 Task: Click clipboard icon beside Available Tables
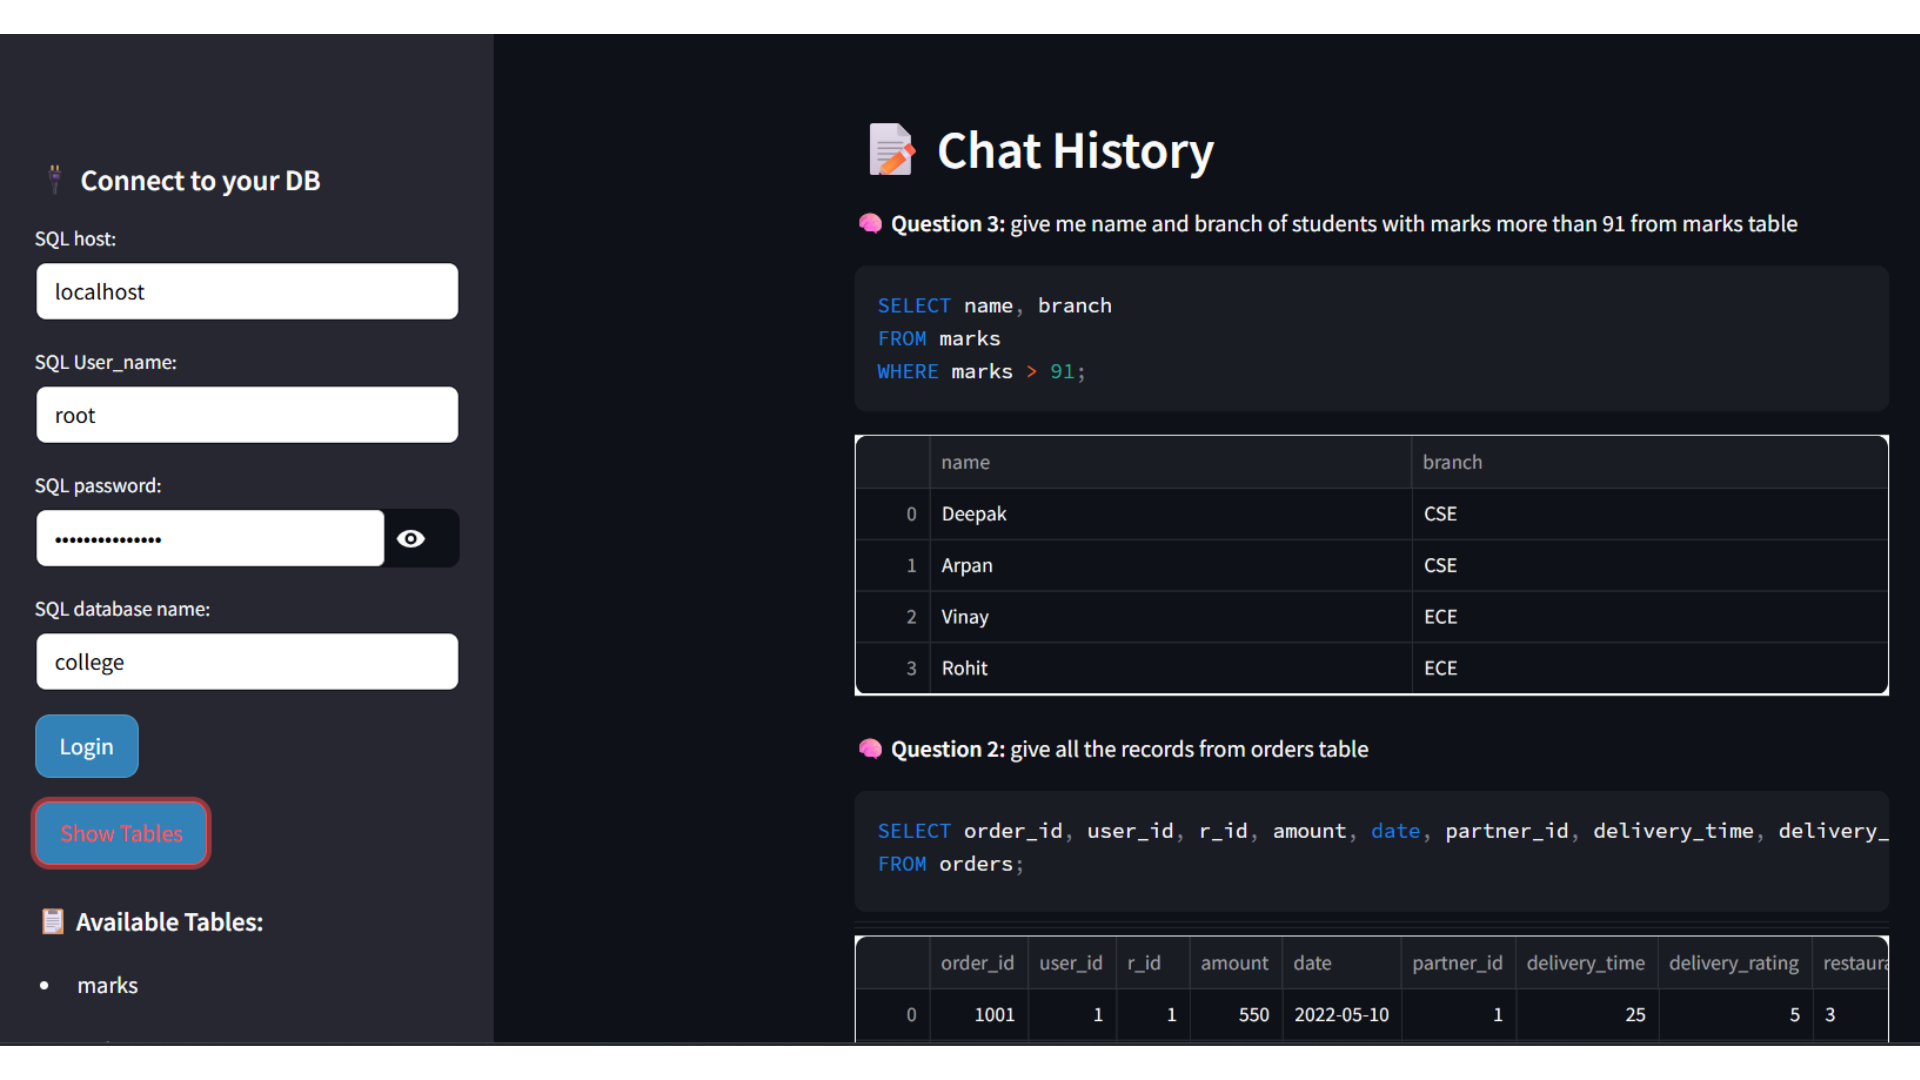tap(53, 921)
